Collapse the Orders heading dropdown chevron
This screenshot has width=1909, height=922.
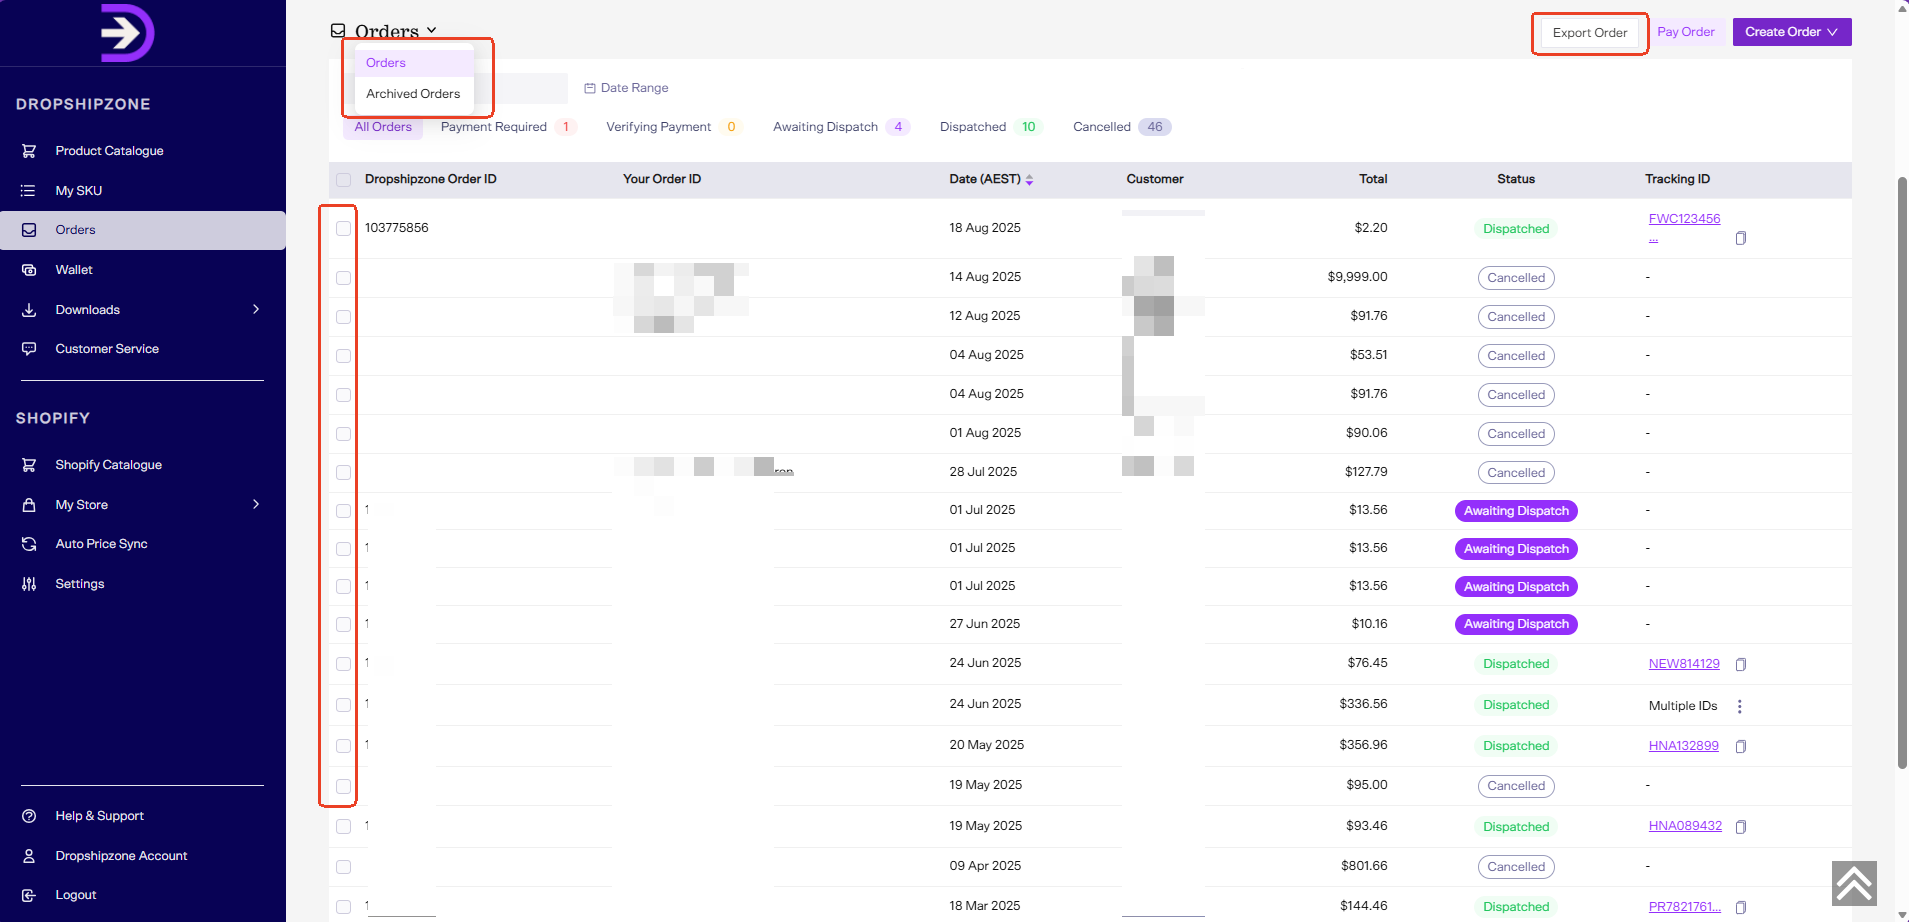tap(431, 31)
